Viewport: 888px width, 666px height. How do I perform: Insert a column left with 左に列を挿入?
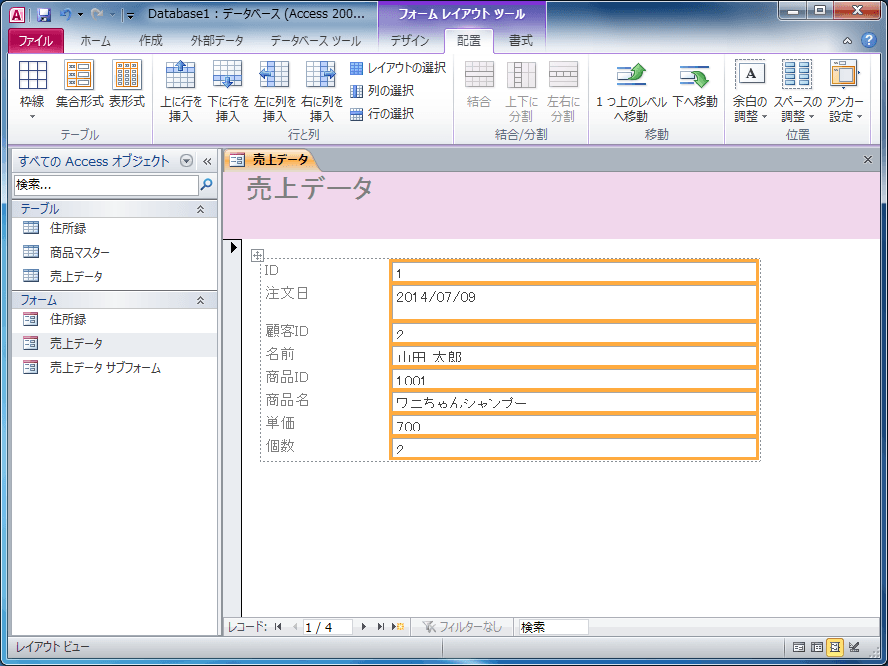click(x=275, y=91)
